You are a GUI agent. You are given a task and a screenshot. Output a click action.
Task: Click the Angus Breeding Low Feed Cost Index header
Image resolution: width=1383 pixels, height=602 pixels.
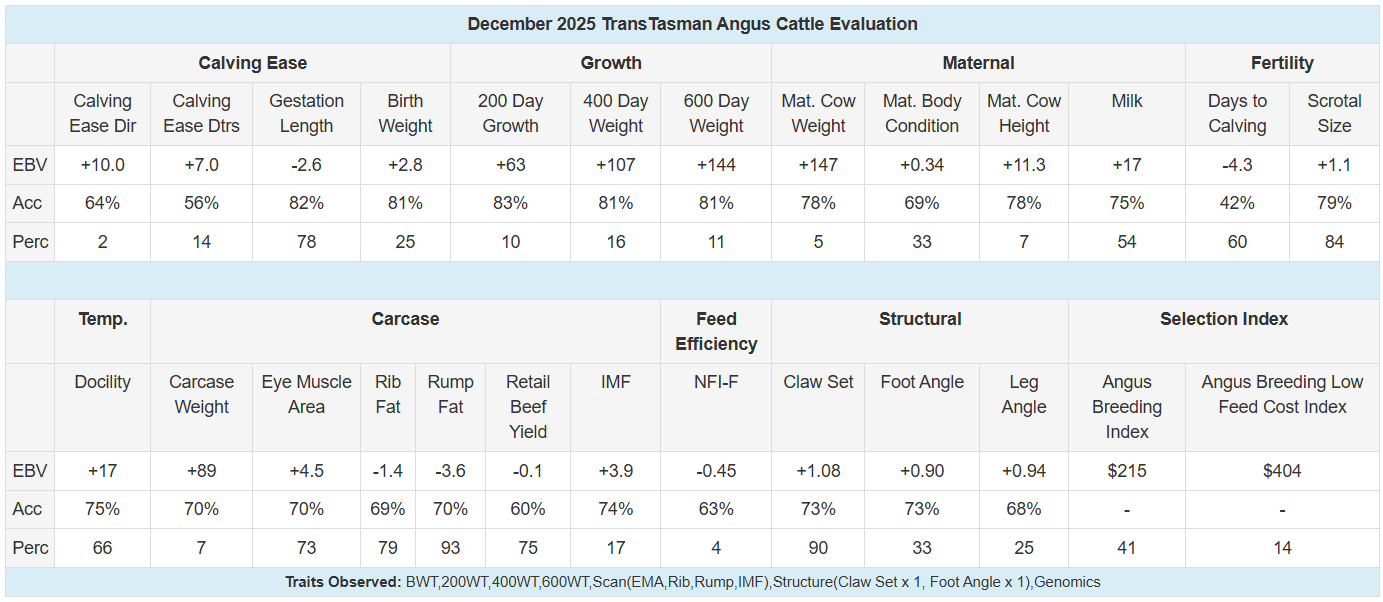tap(1282, 394)
